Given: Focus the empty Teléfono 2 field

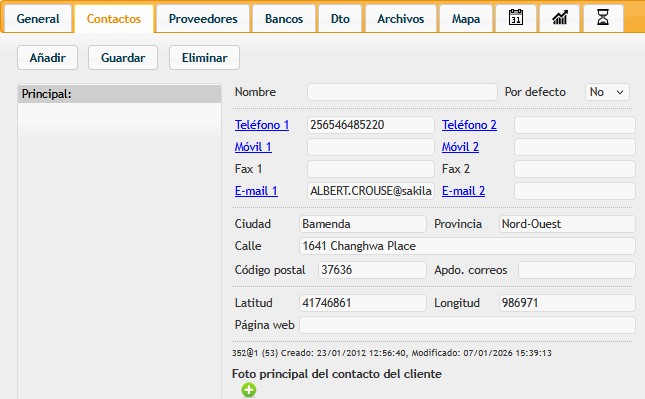Looking at the screenshot, I should tap(575, 125).
